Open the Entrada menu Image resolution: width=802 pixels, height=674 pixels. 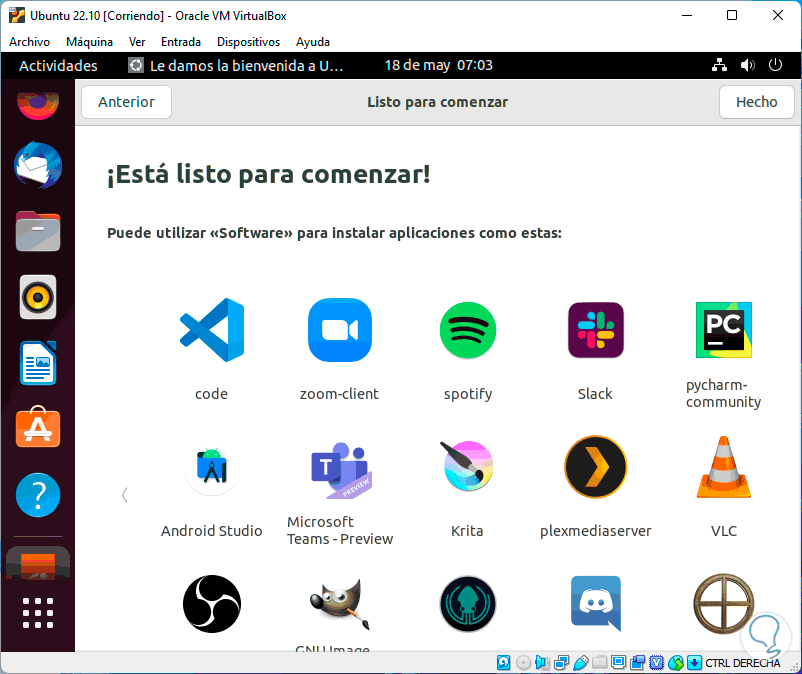click(181, 42)
